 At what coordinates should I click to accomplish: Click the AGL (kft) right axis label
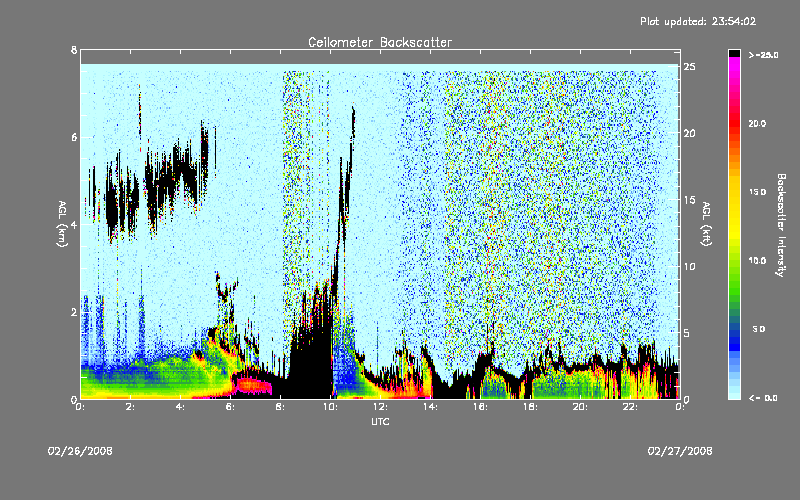tap(706, 224)
